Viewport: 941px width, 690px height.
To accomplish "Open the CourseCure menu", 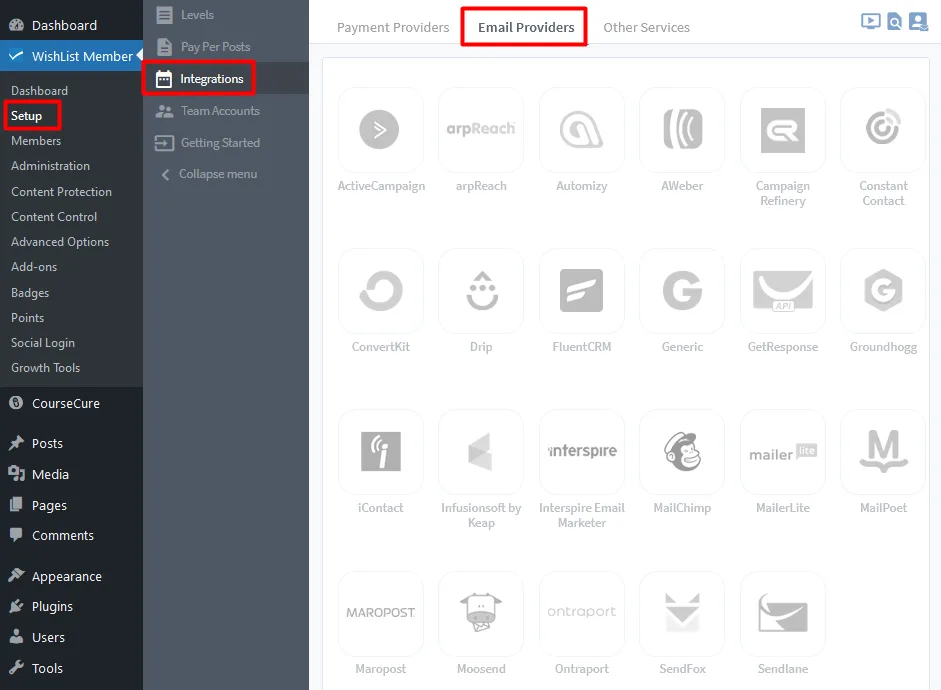I will (71, 403).
